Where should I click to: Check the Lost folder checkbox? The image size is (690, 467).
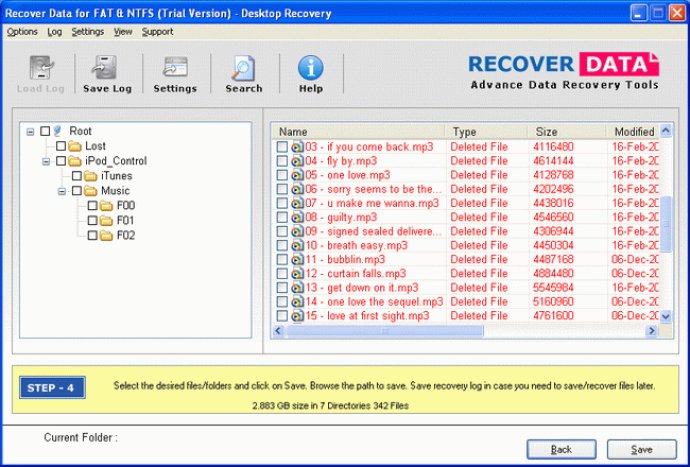coord(61,146)
